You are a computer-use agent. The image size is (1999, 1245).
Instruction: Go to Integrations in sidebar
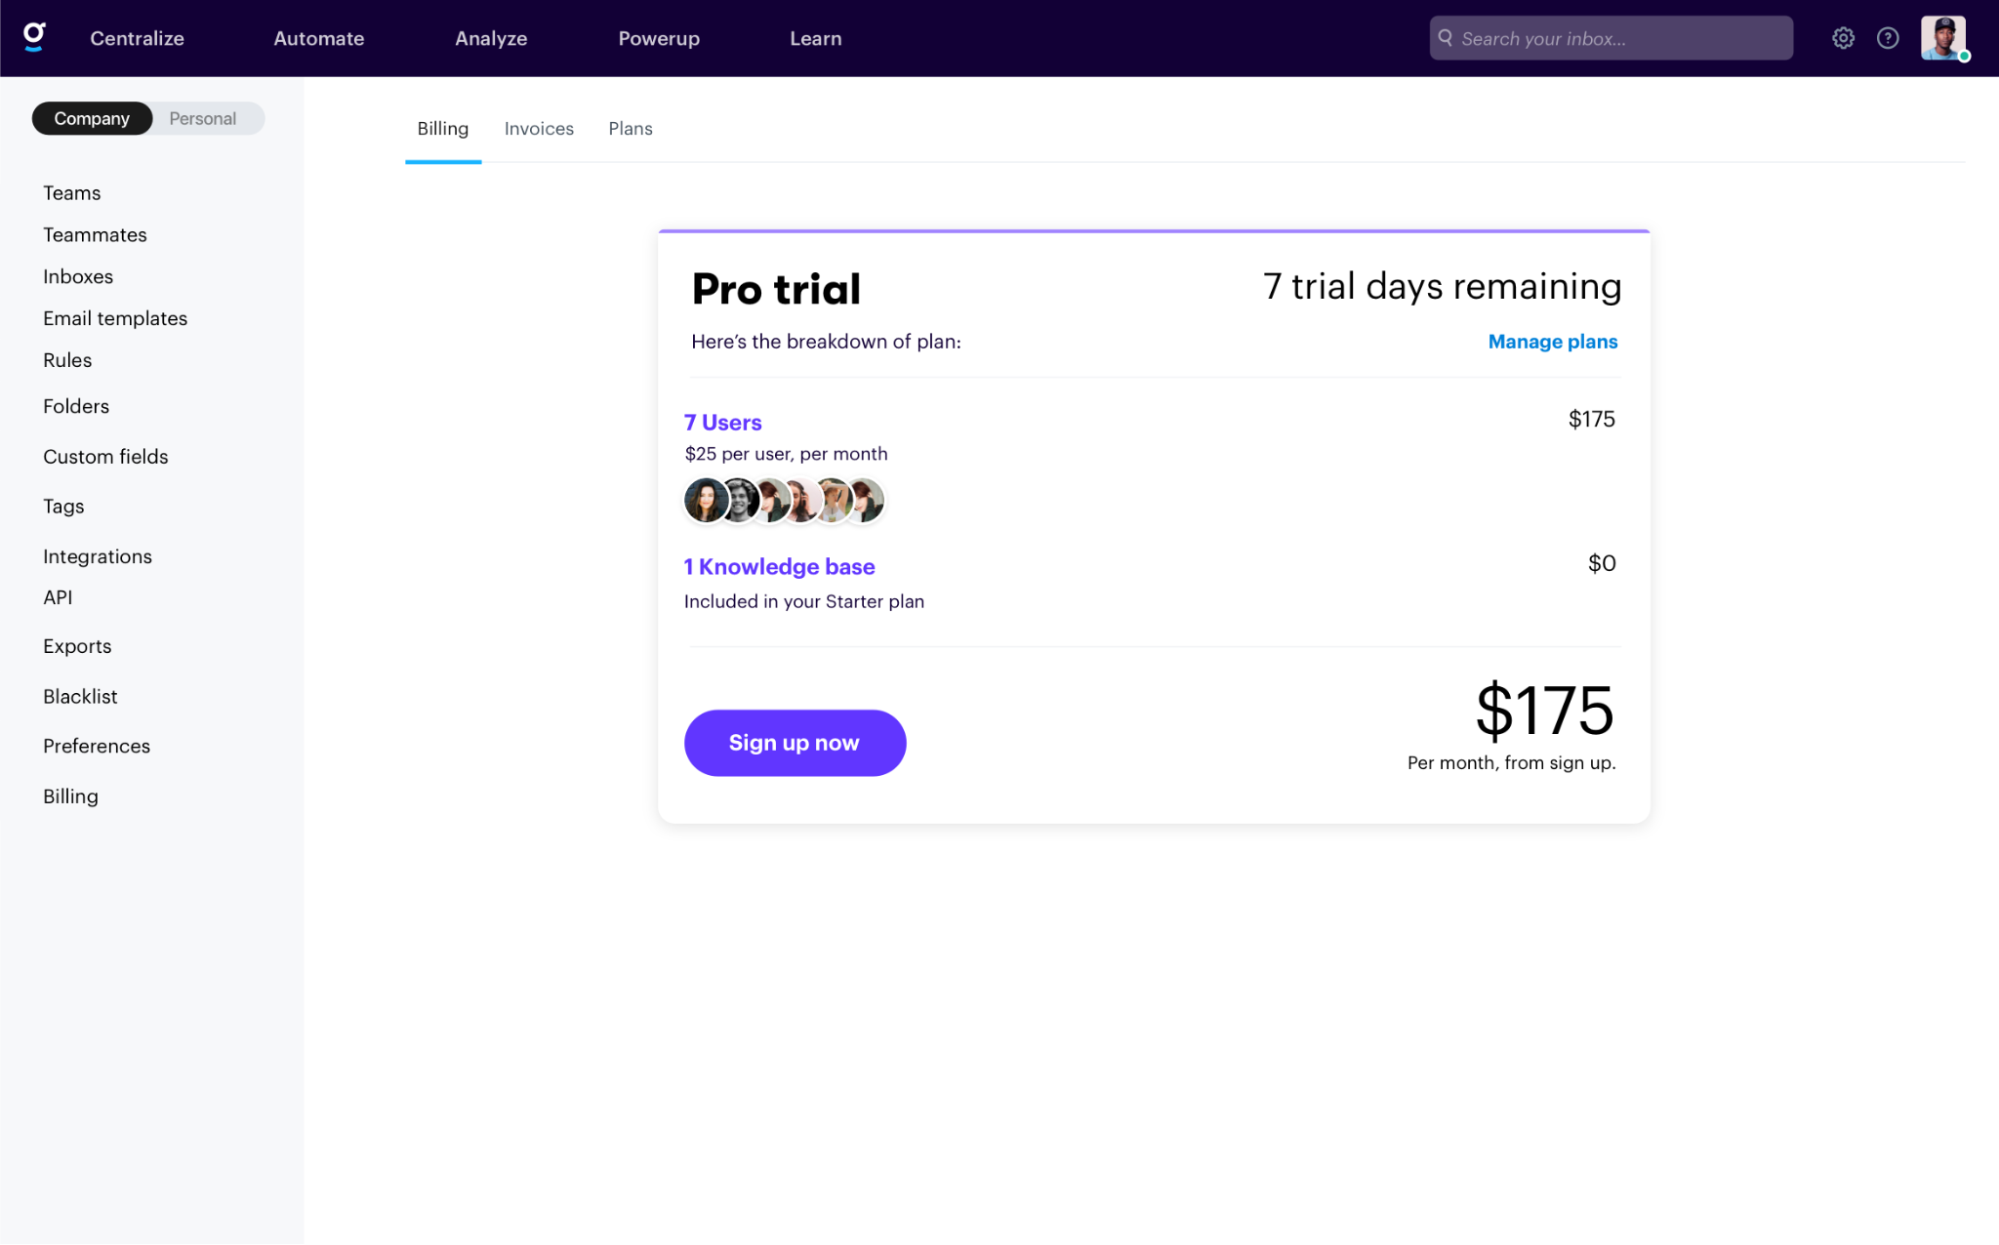(x=97, y=556)
